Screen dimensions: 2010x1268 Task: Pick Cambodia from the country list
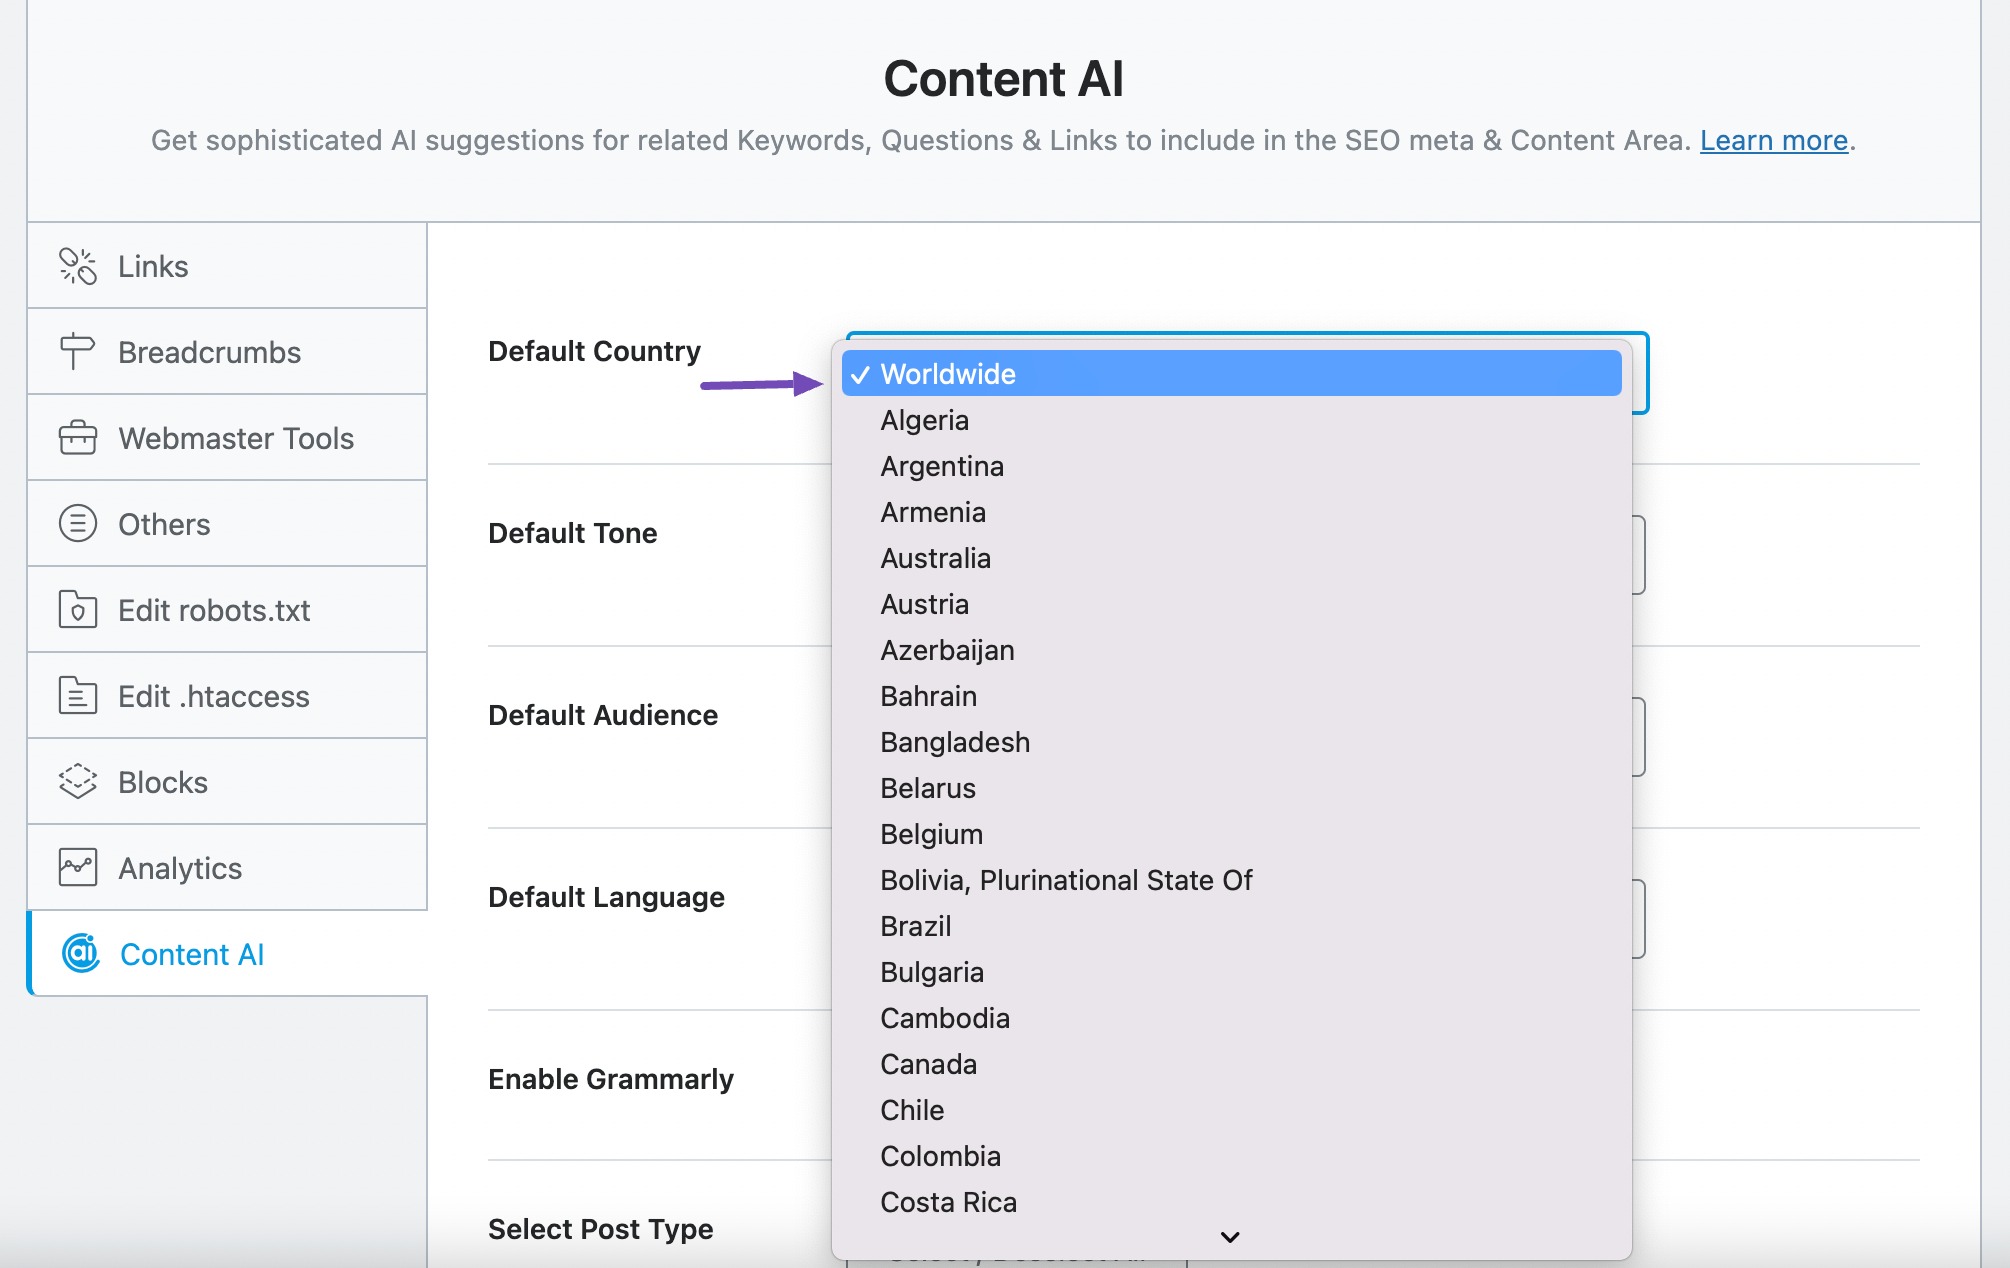1231,1018
